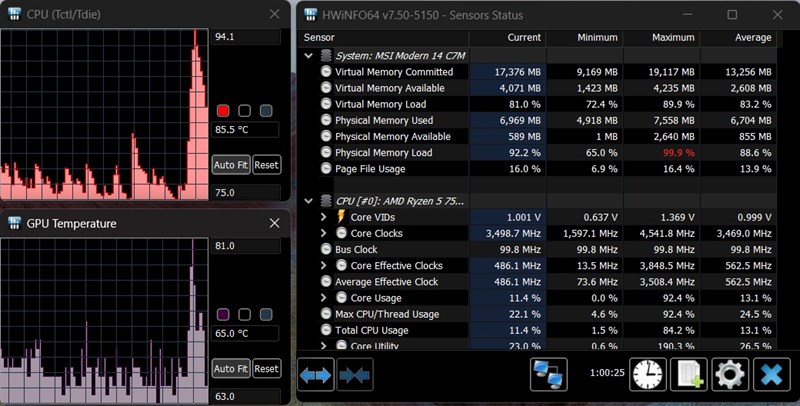Image resolution: width=800 pixels, height=406 pixels.
Task: Click Auto Fit in CPU (Tctl/Tdie) window
Action: click(x=231, y=165)
